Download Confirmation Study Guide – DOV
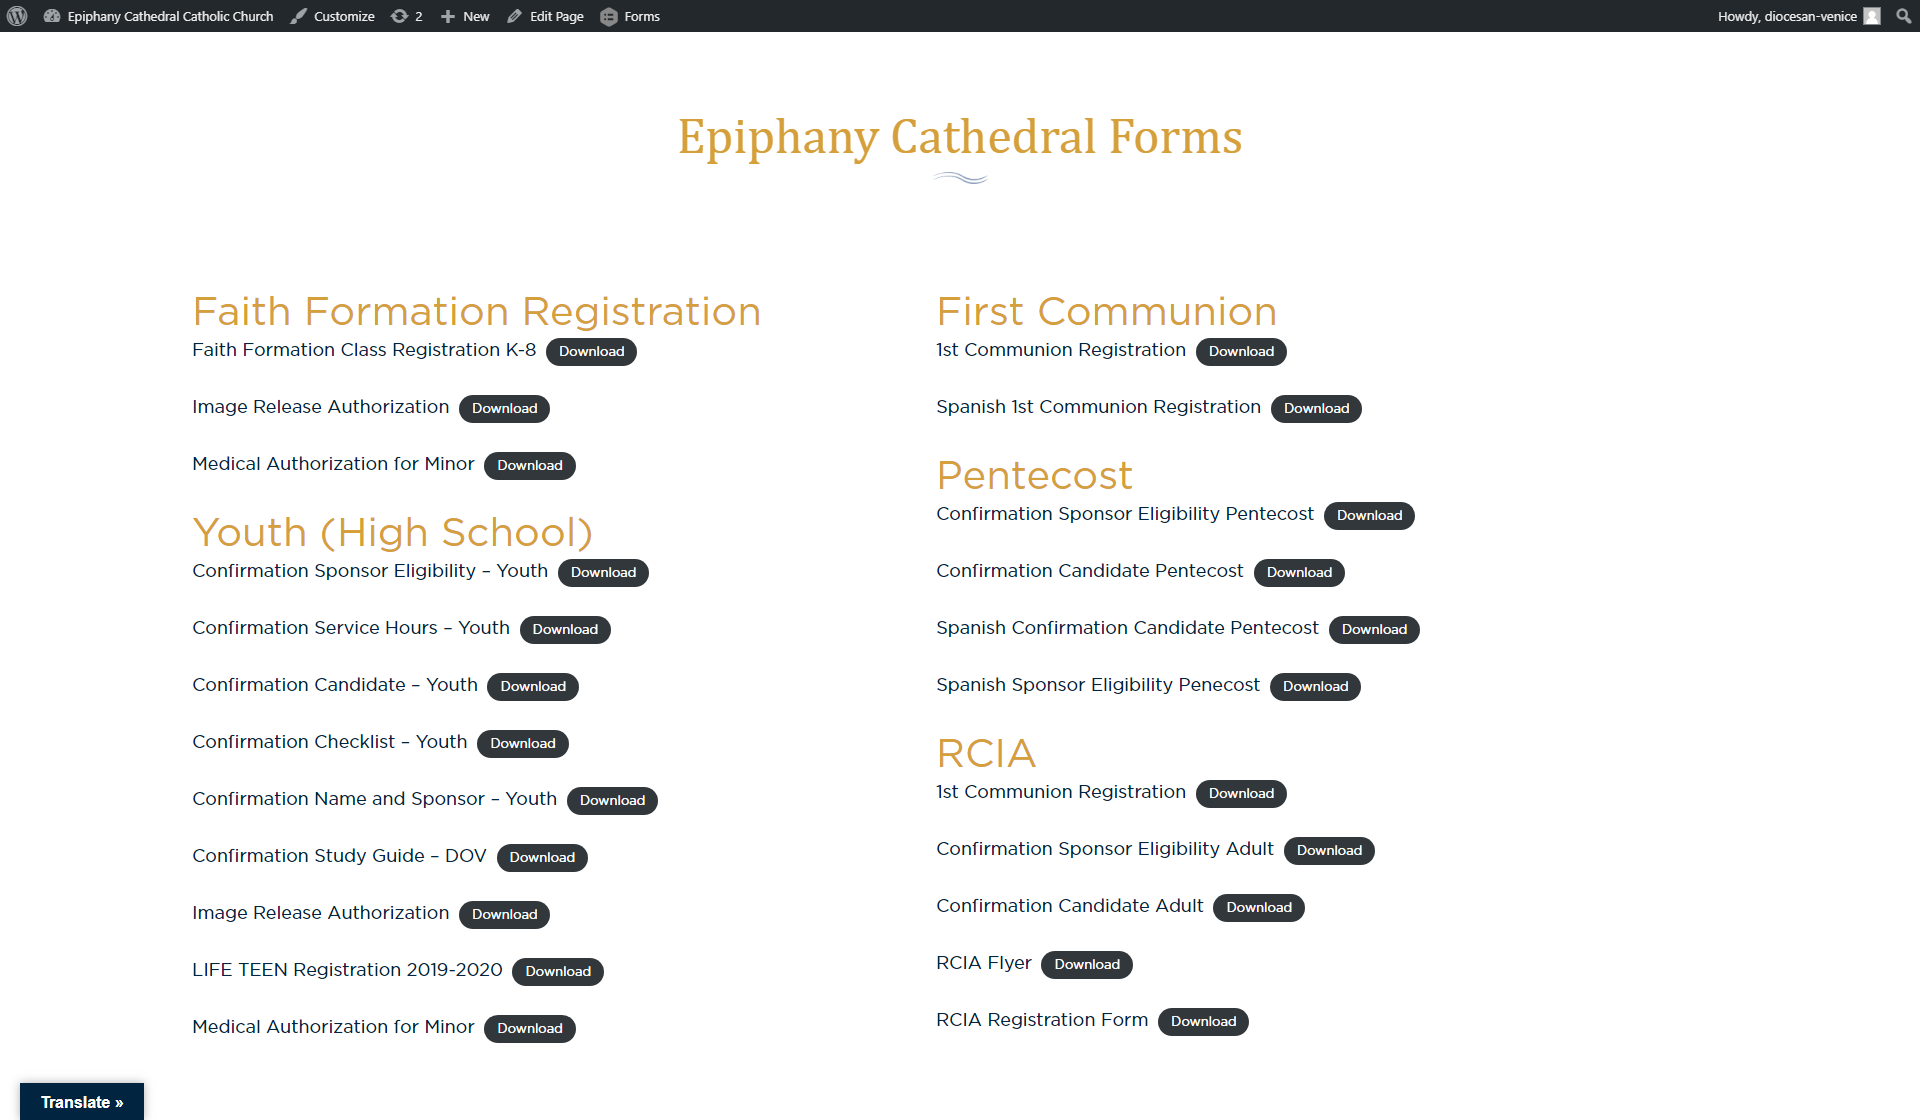This screenshot has height=1120, width=1920. point(541,857)
